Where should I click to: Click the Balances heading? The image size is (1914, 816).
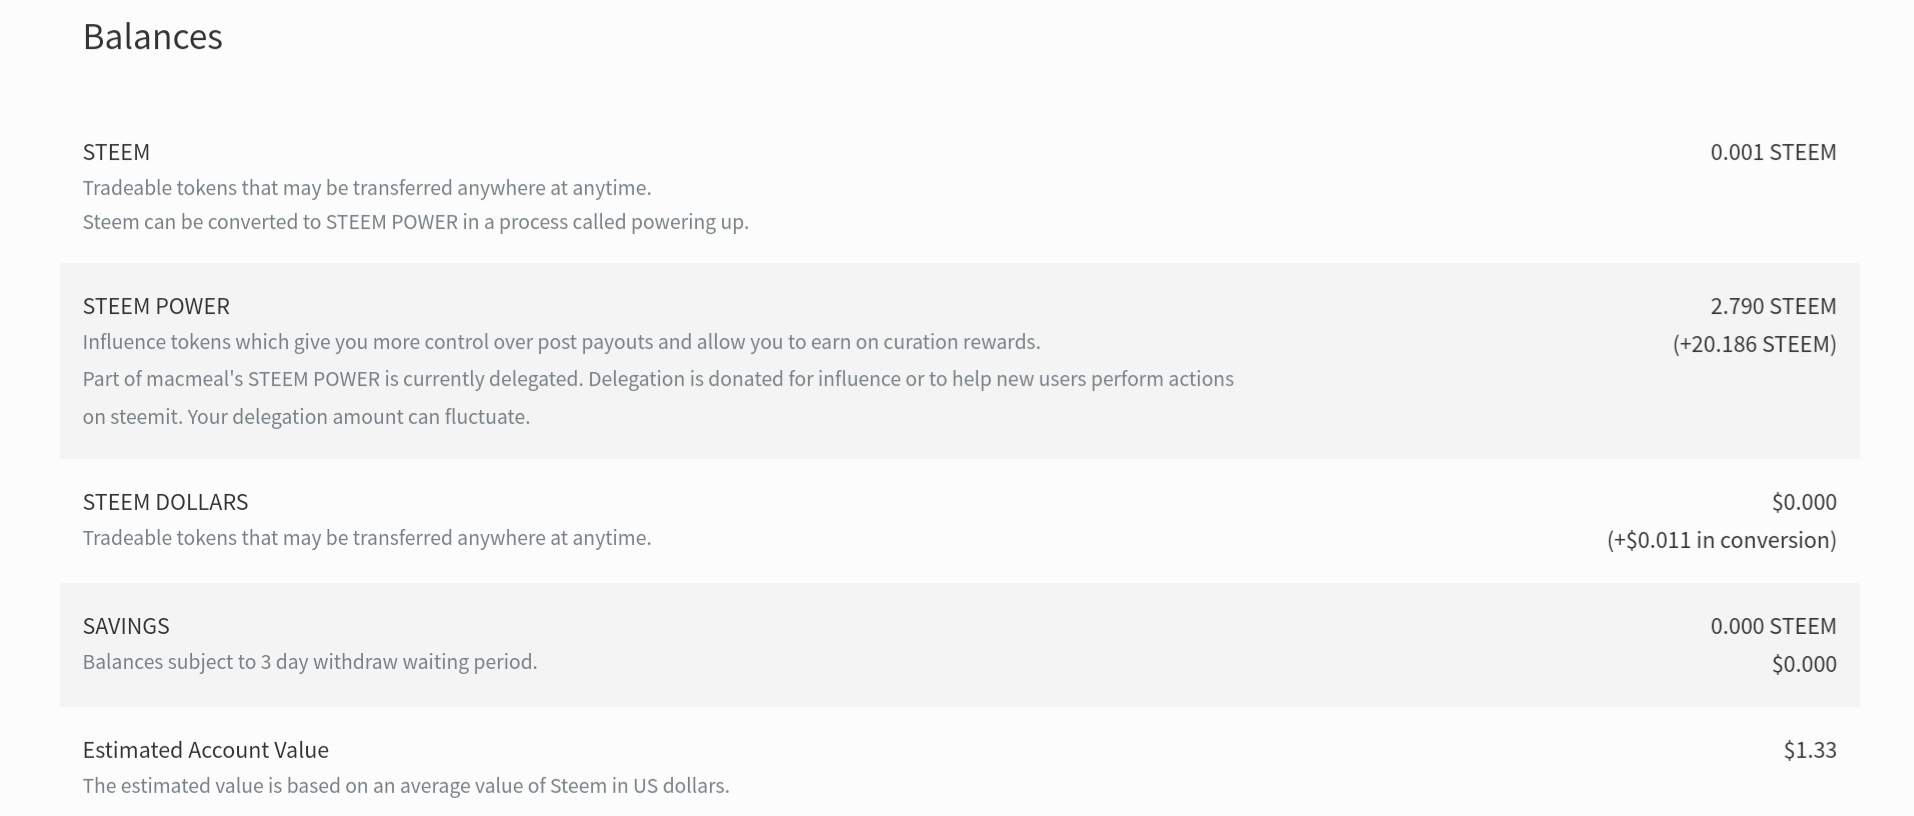coord(153,38)
